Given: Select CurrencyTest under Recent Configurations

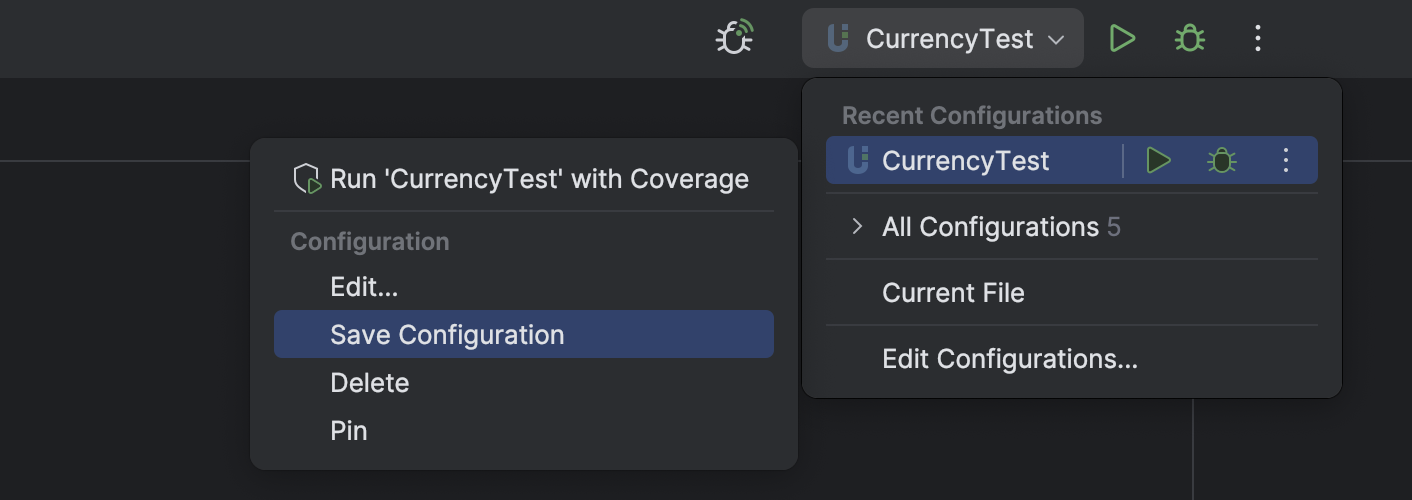Looking at the screenshot, I should [965, 161].
